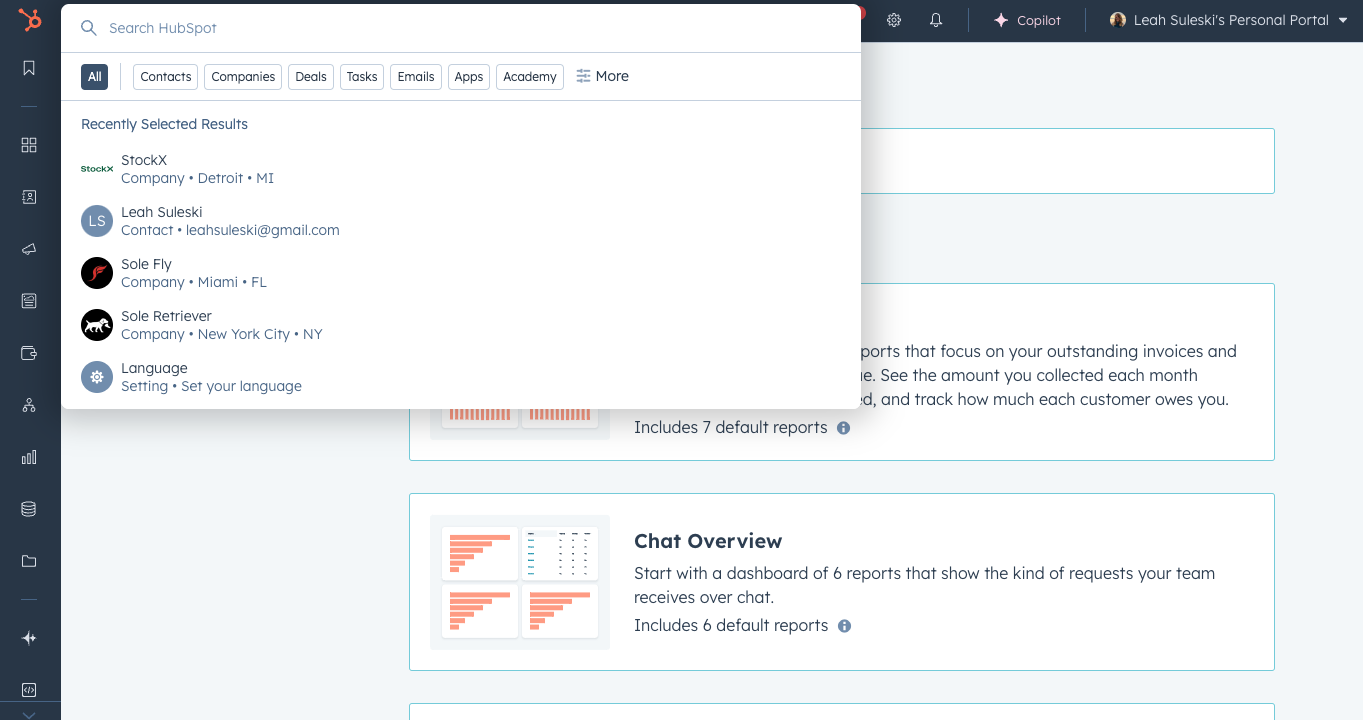Filter search by Deals
Image resolution: width=1363 pixels, height=720 pixels.
[x=311, y=77]
